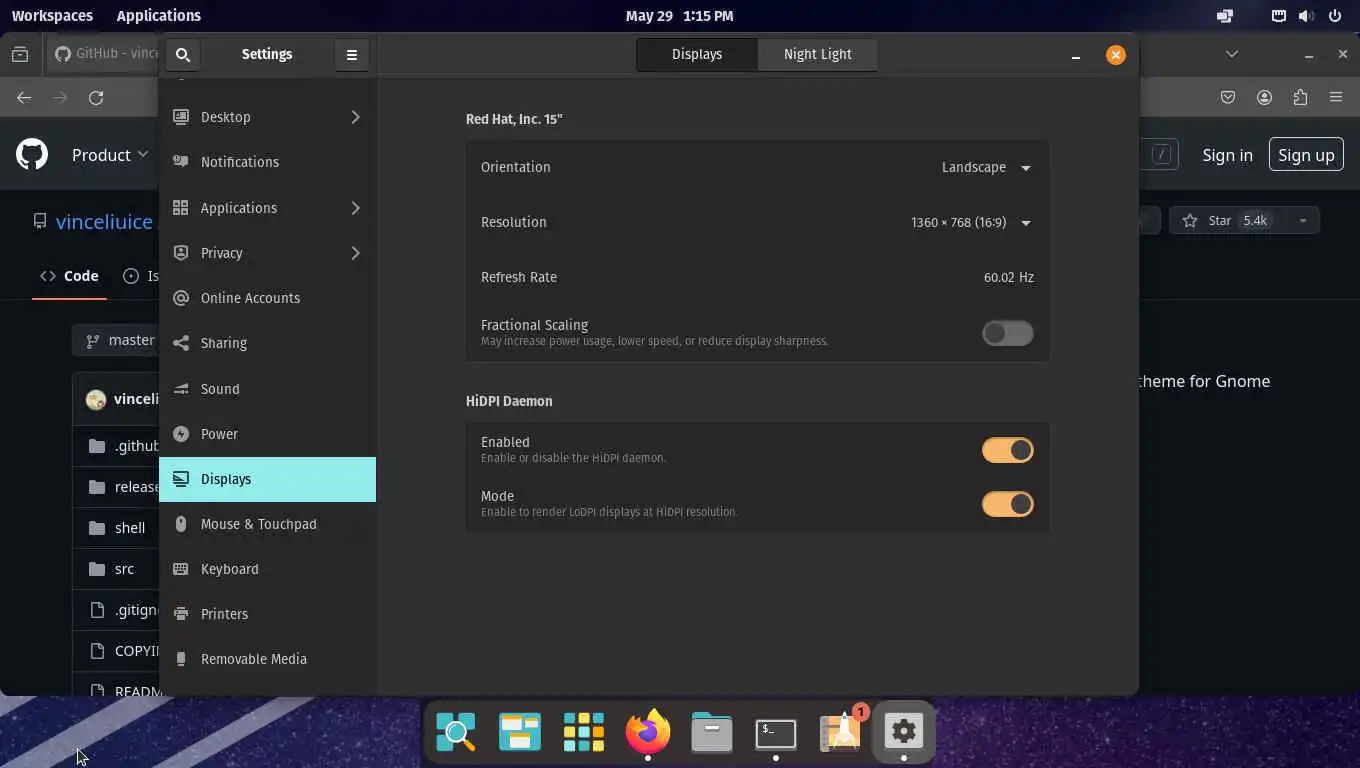This screenshot has height=768, width=1360.
Task: Open the Orientation Landscape dropdown
Action: pos(986,167)
